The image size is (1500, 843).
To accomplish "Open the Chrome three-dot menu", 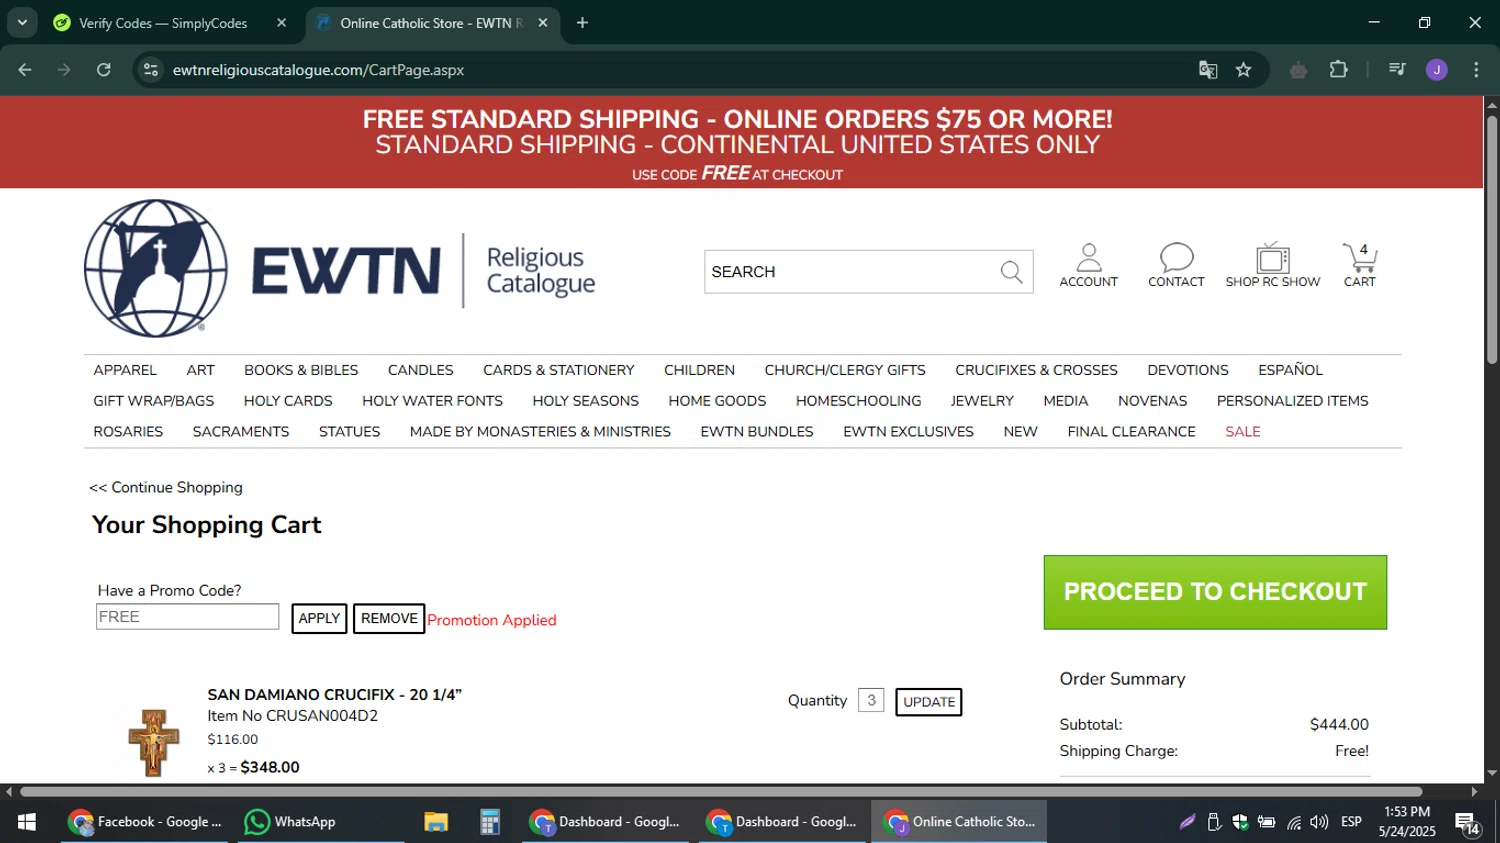I will [1476, 70].
